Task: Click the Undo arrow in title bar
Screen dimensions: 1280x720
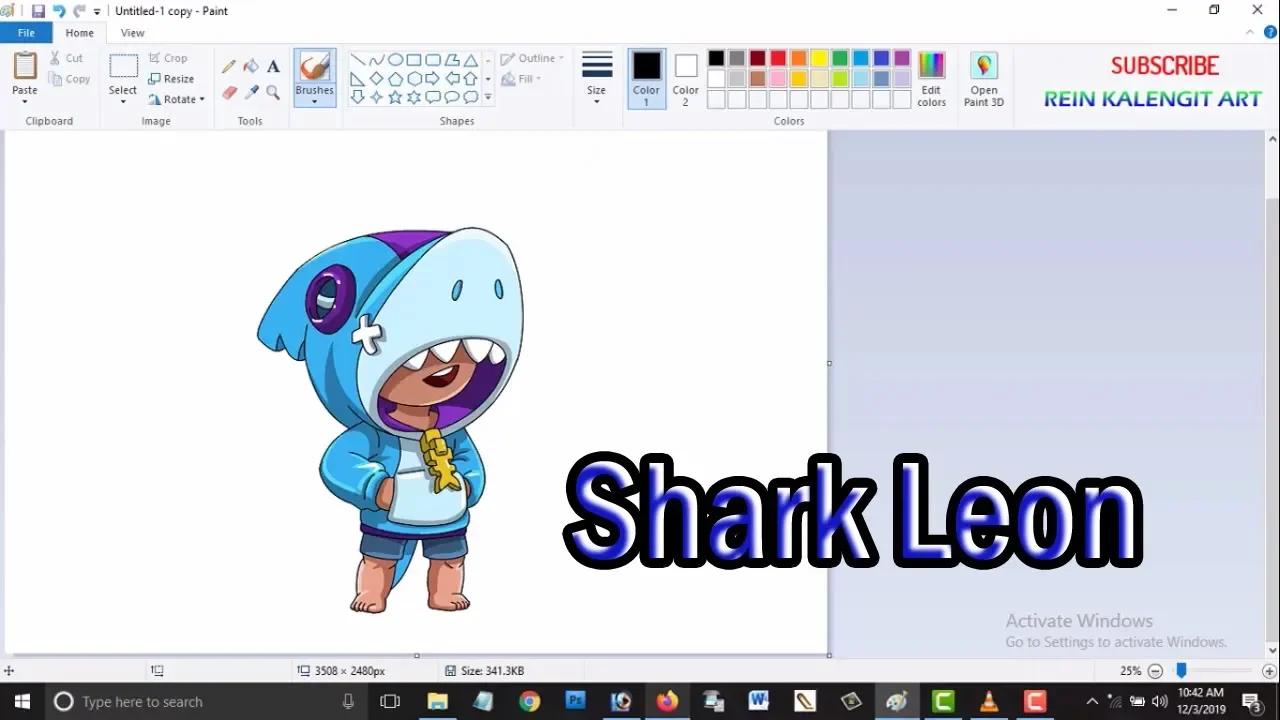Action: click(x=58, y=11)
